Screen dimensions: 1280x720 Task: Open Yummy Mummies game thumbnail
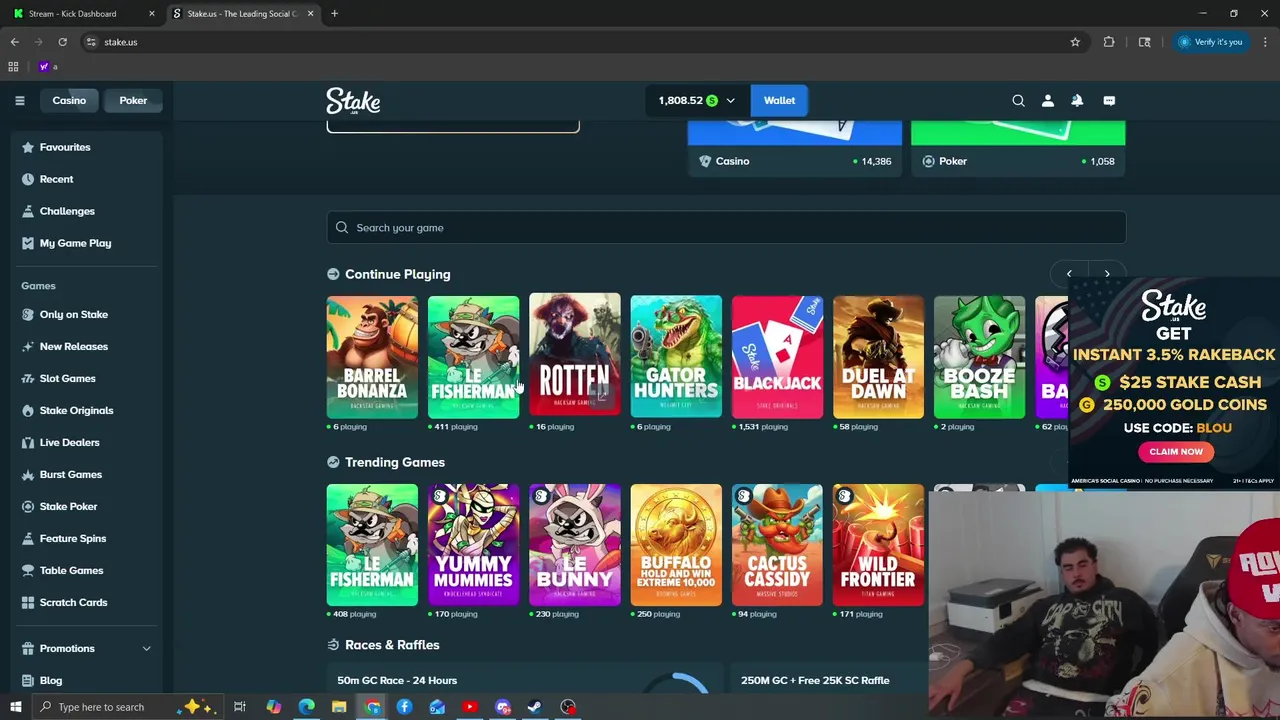[473, 545]
